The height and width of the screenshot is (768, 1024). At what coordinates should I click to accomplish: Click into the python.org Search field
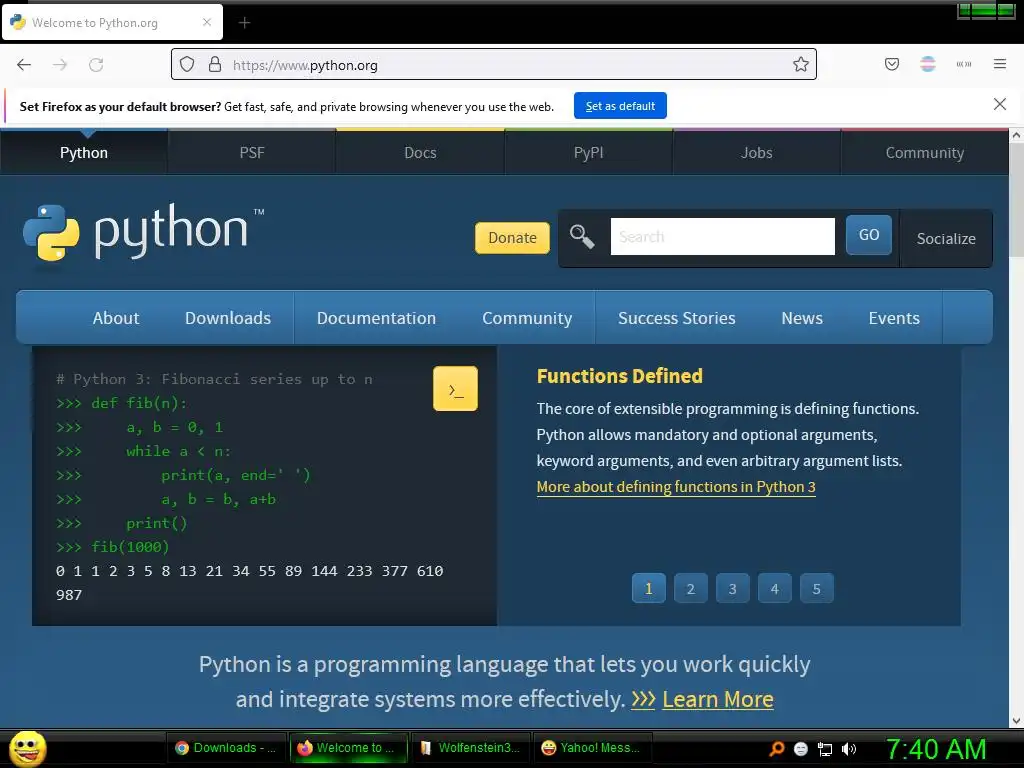point(722,236)
